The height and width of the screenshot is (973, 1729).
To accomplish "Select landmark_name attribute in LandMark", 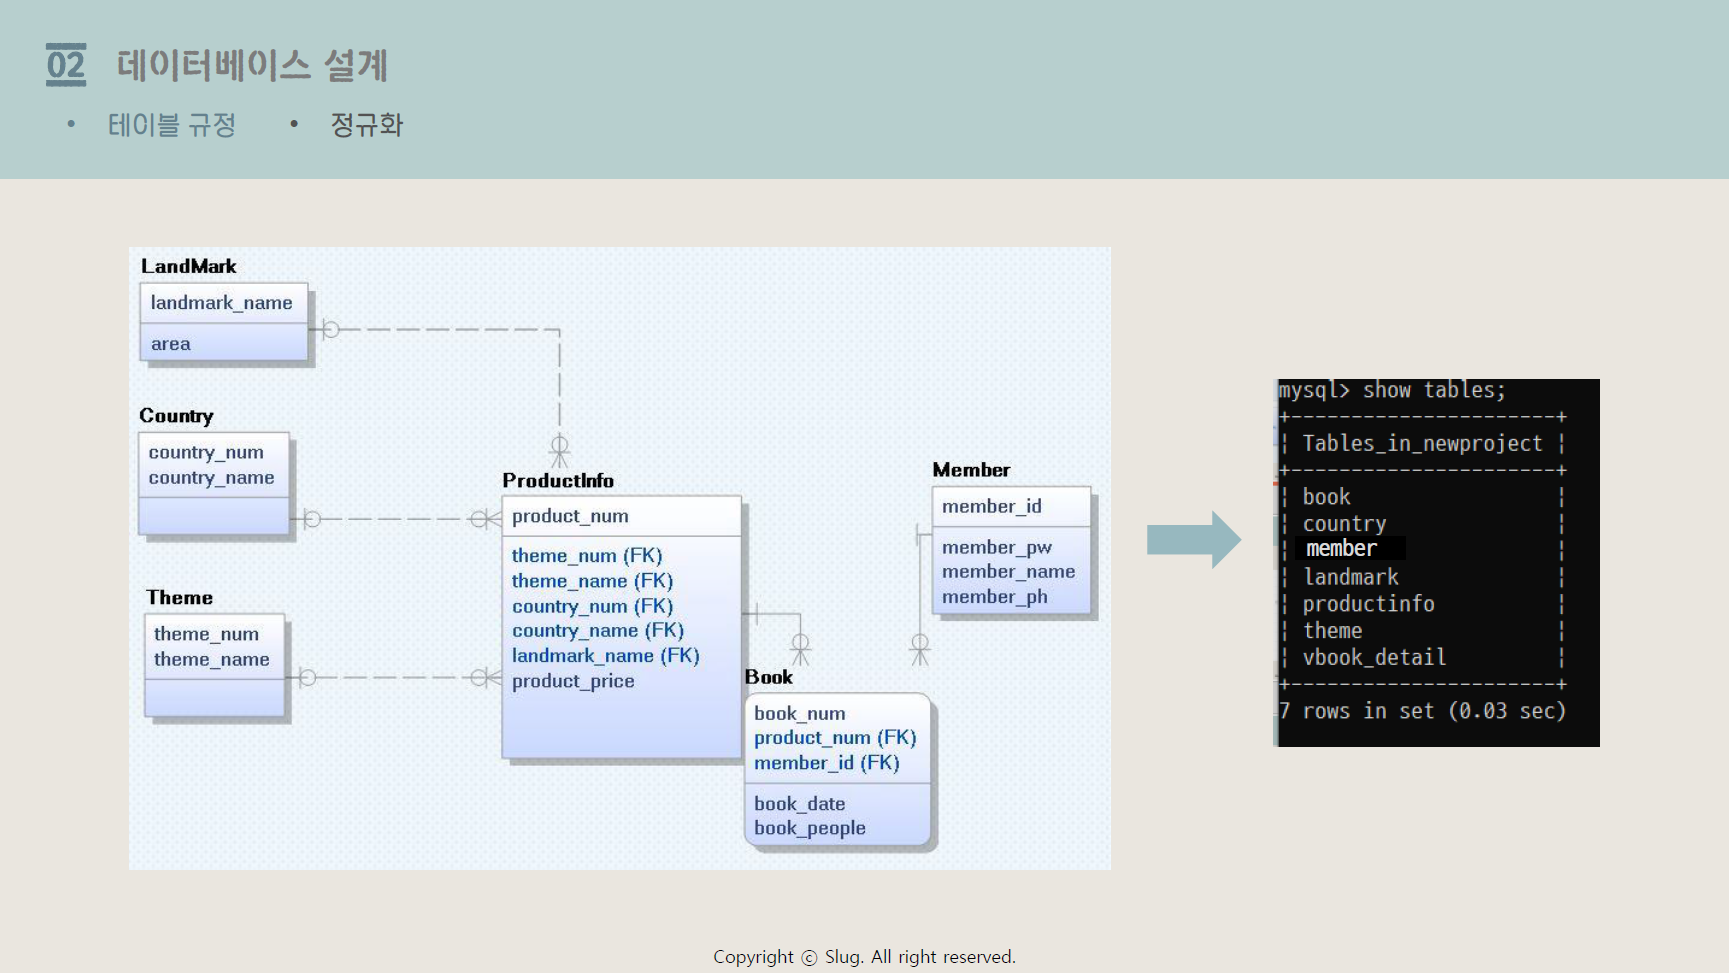I will (222, 303).
